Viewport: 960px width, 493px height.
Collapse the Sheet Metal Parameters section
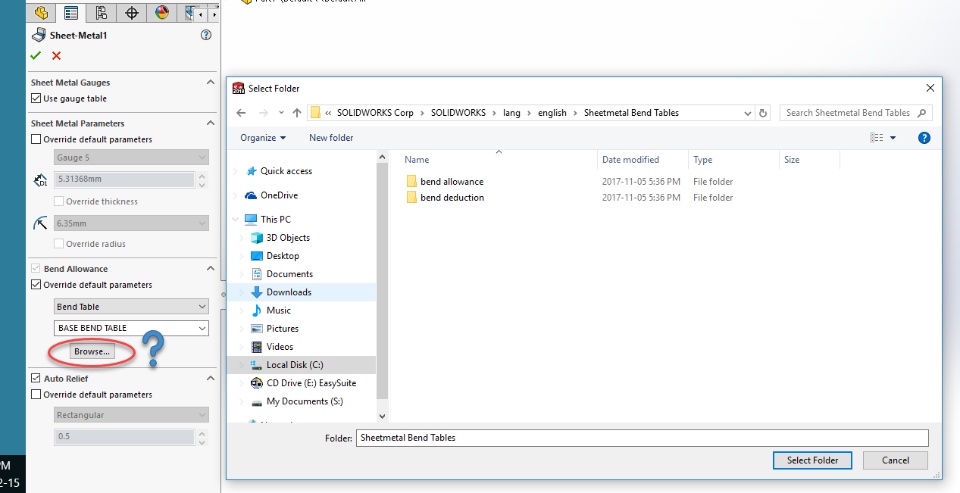(x=210, y=123)
